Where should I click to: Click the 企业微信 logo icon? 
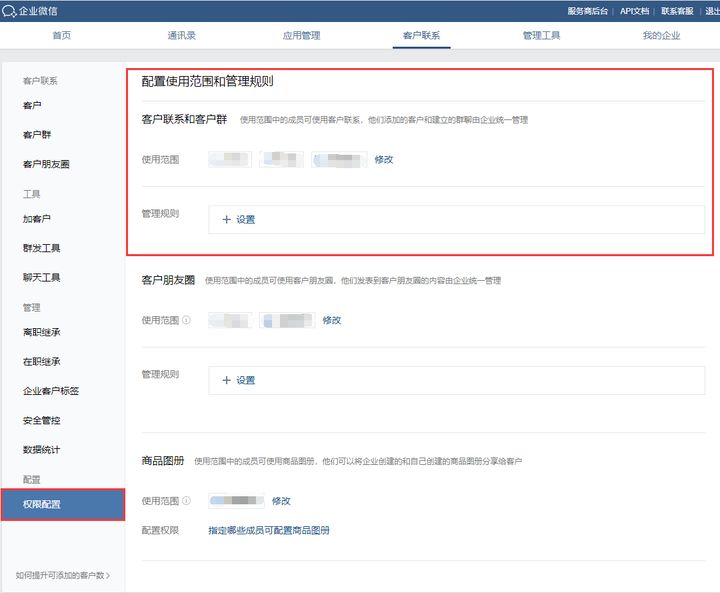9,11
